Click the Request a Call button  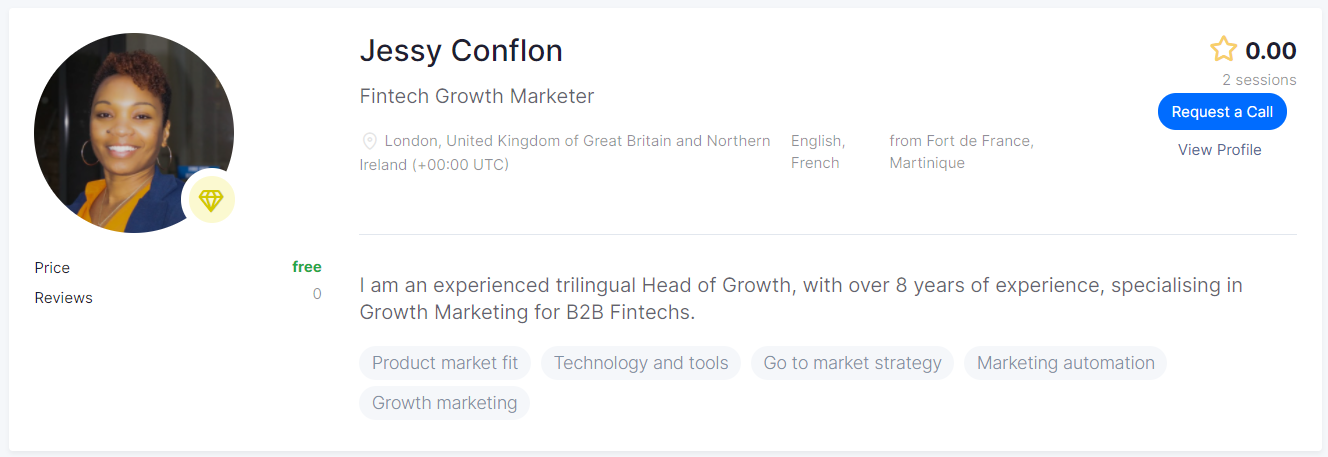point(1222,112)
